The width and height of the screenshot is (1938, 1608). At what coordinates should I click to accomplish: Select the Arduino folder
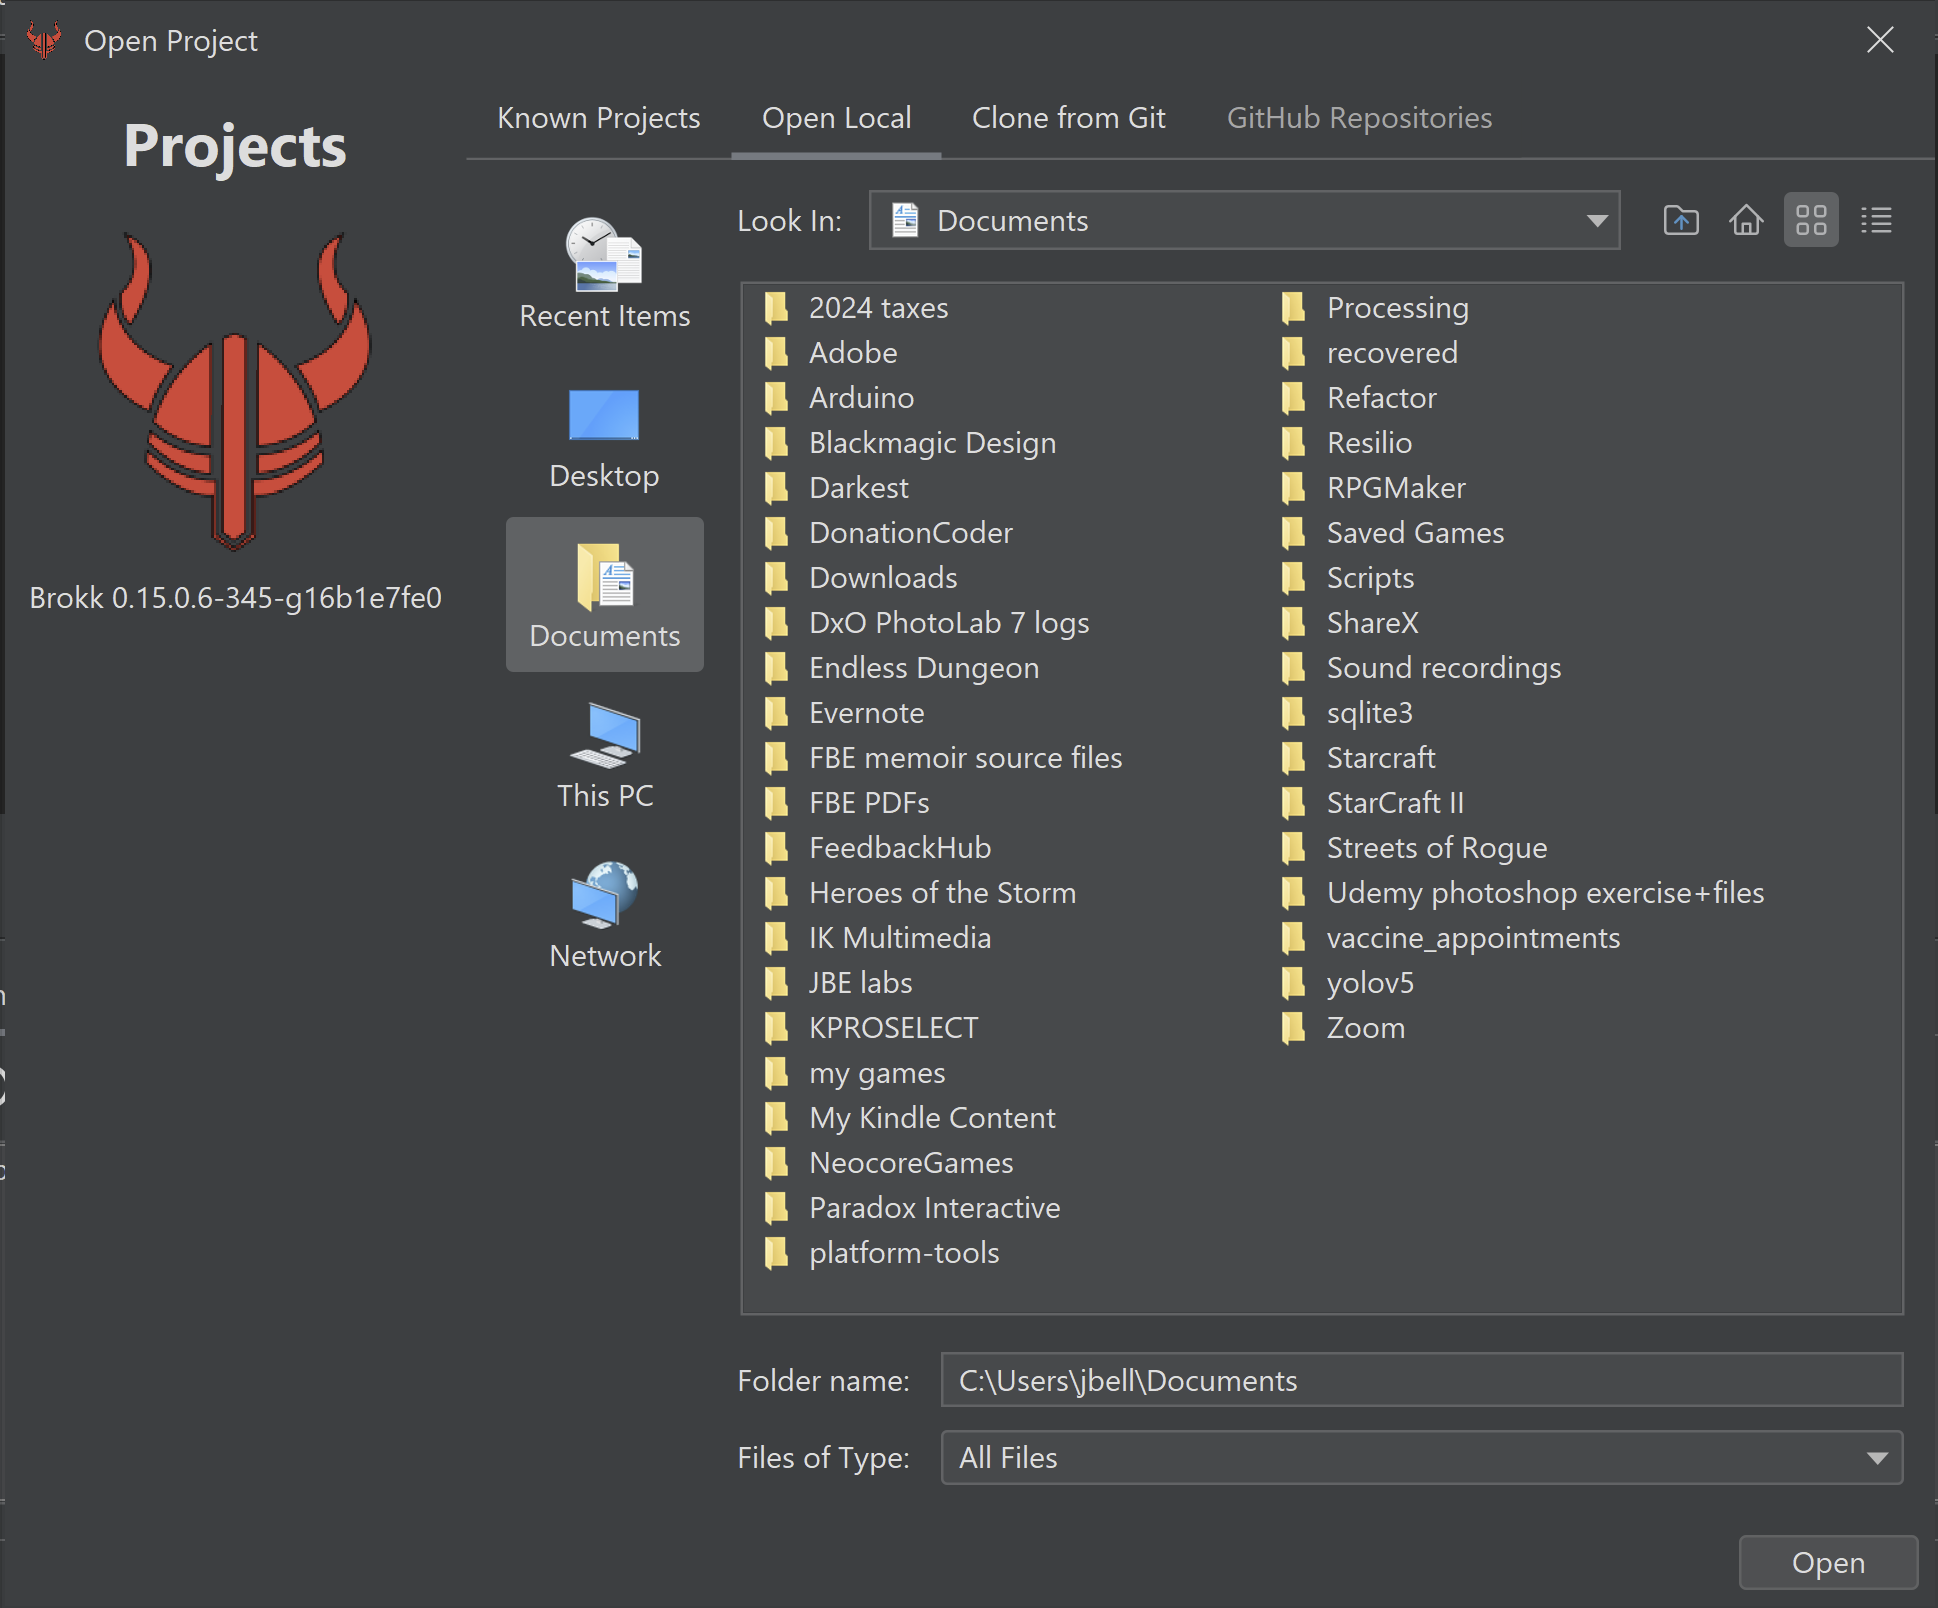pyautogui.click(x=861, y=398)
